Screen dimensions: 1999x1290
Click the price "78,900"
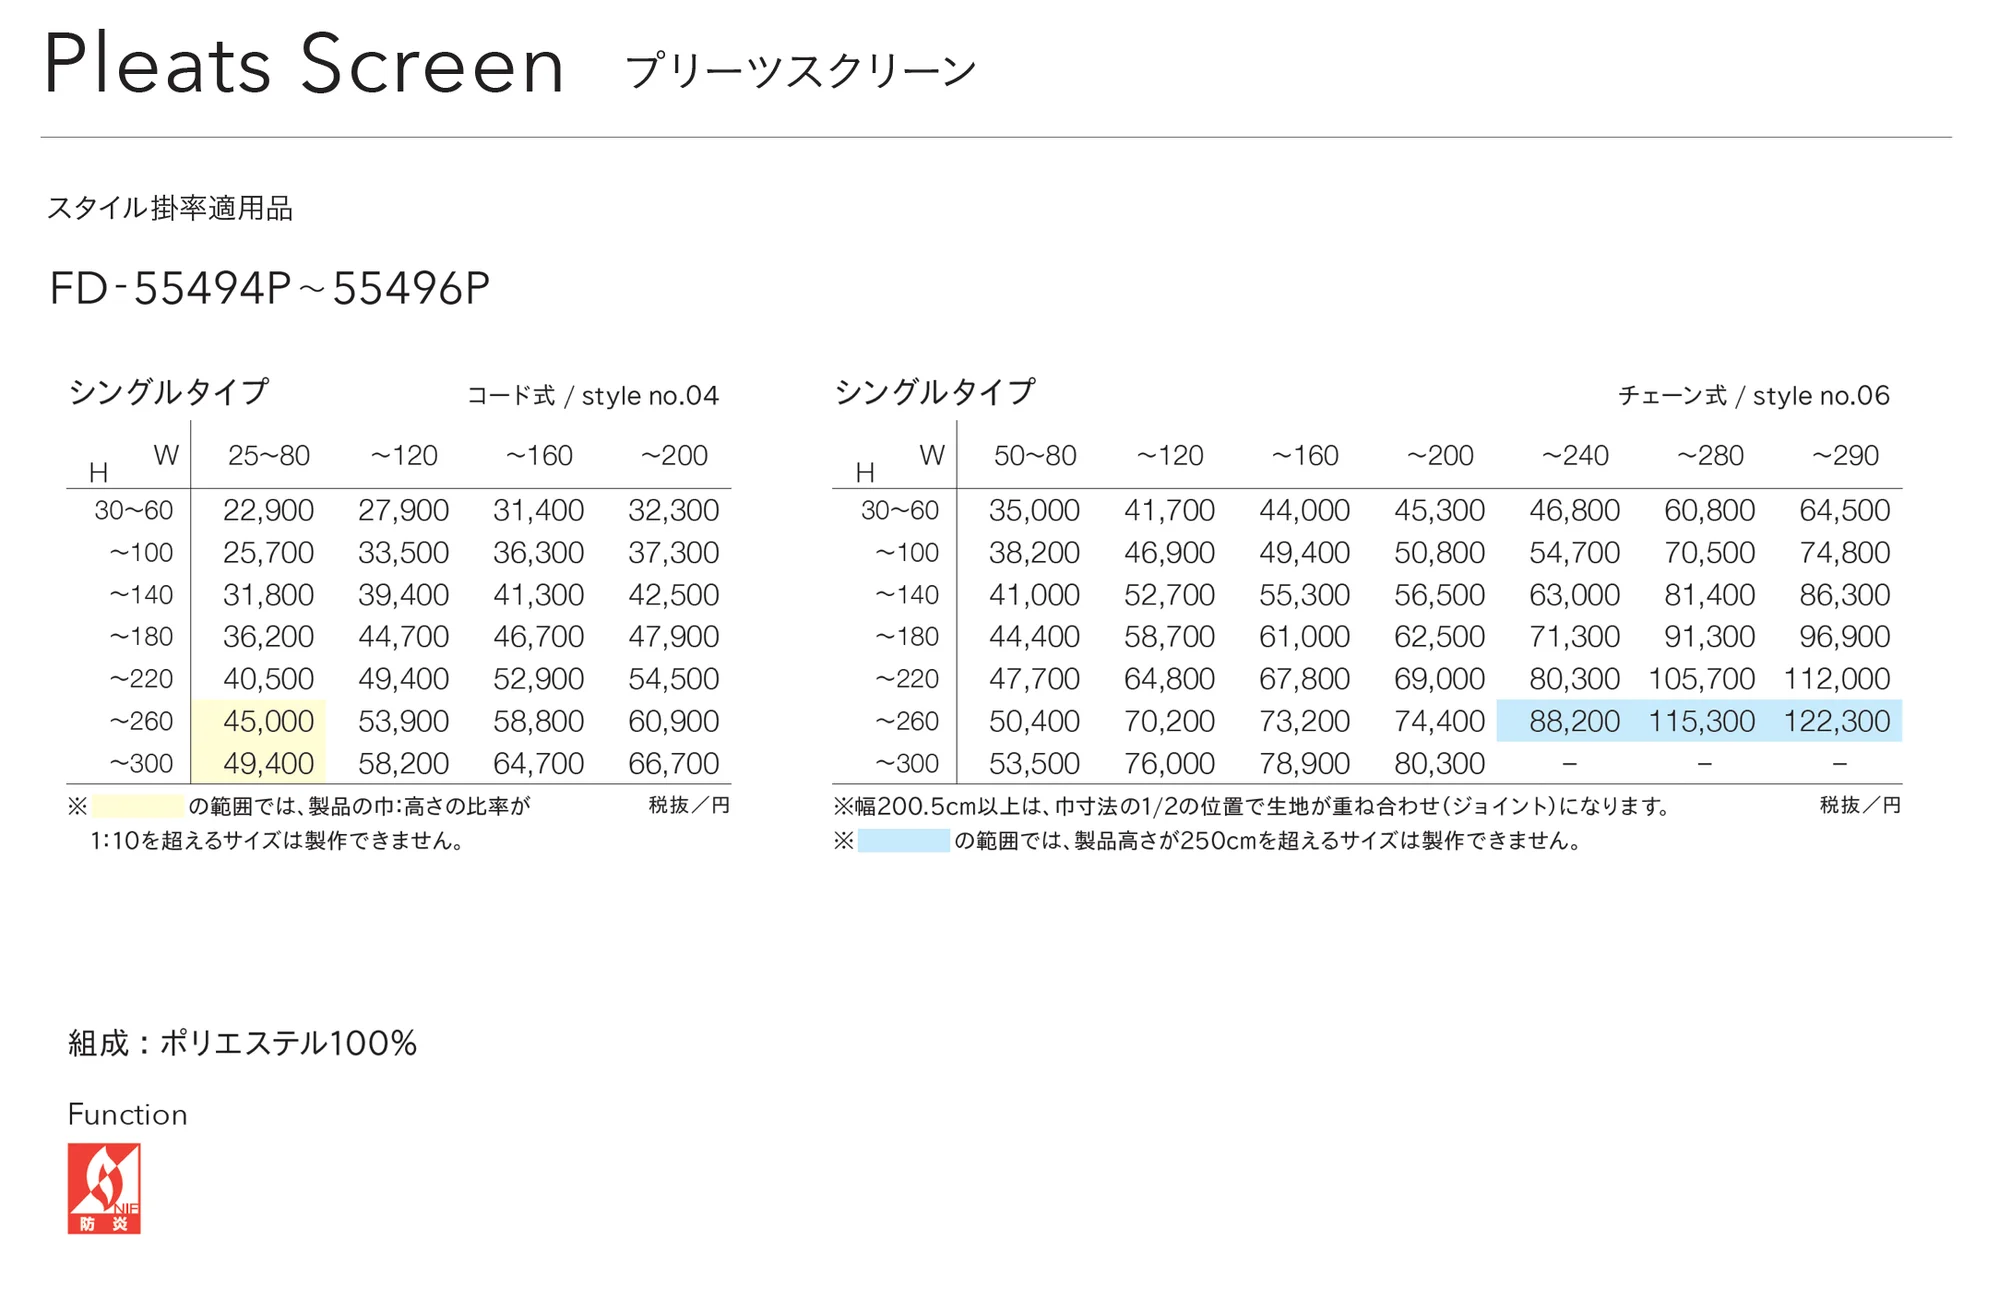coord(1304,764)
